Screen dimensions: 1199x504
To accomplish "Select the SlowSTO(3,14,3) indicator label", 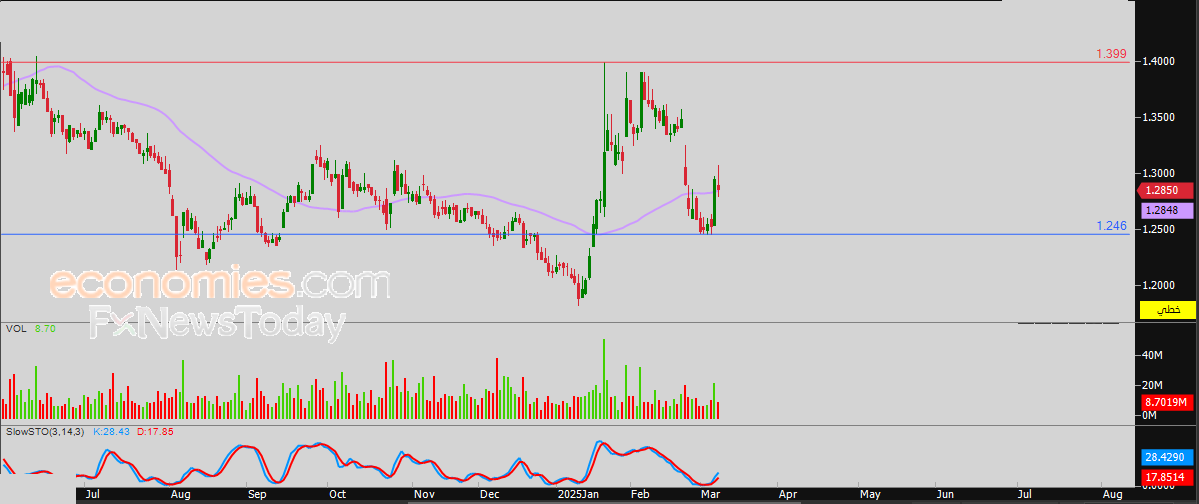I will (x=47, y=431).
